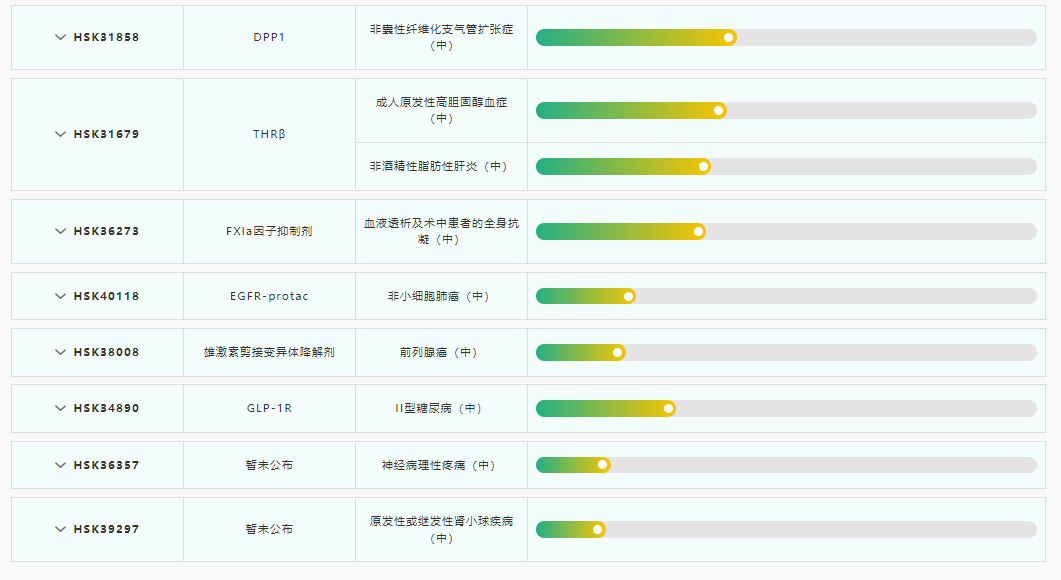The height and width of the screenshot is (580, 1061).
Task: Expand the HSK31858 row chevron
Action: pos(60,37)
